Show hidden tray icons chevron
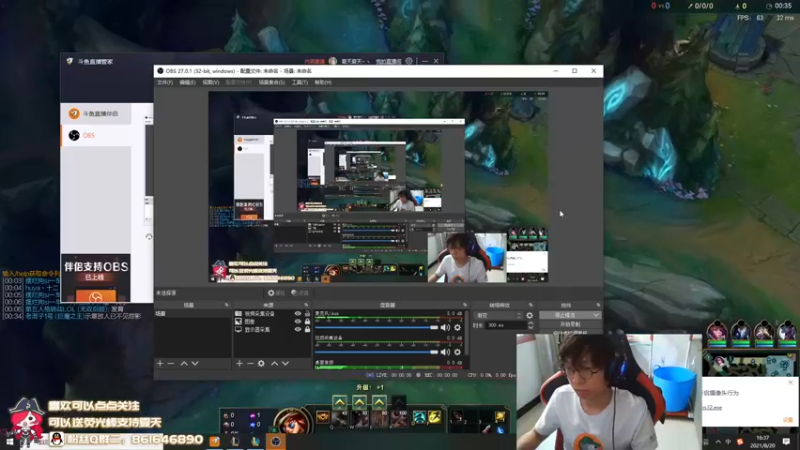 point(718,442)
